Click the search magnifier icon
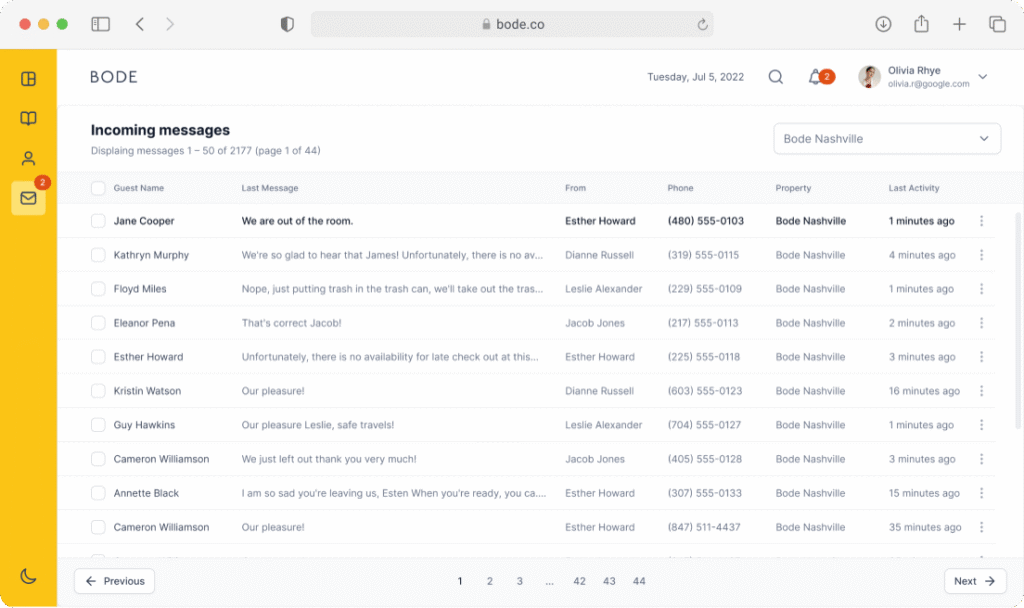The width and height of the screenshot is (1024, 608). [x=775, y=77]
